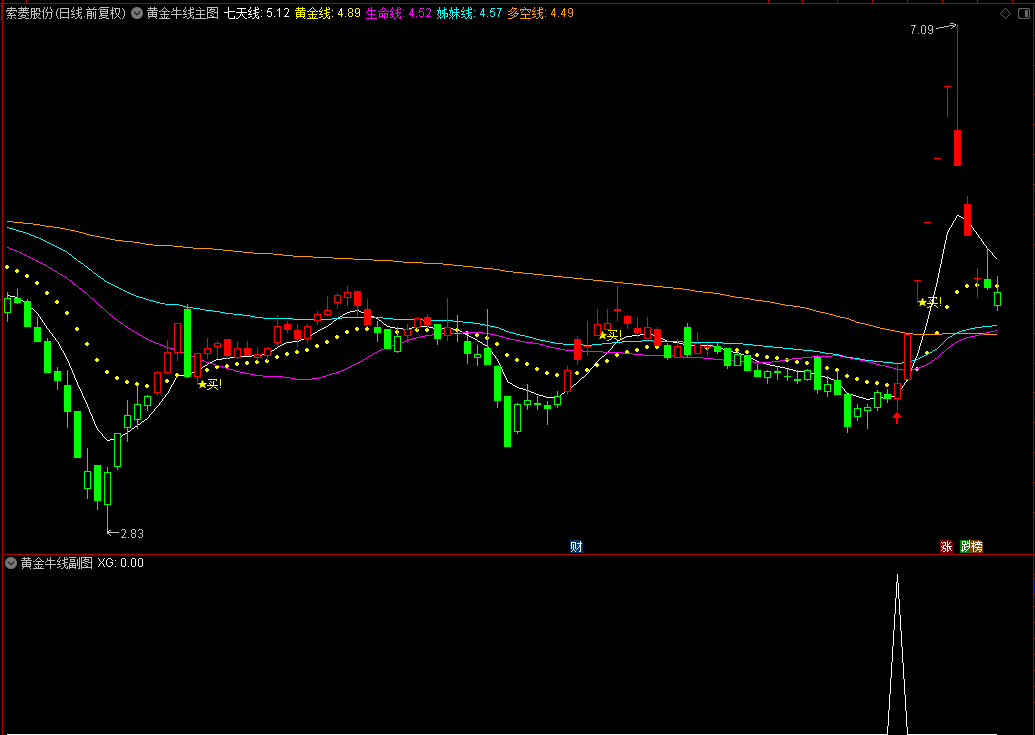1035x735 pixels.
Task: Select the 七天线 indicator label
Action: tap(257, 13)
